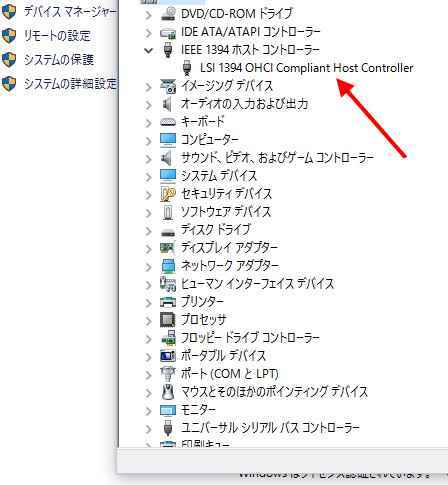Screen dimensions: 448x485
Task: Click the DVD/CD-ROM ドライブ disc icon
Action: (168, 14)
